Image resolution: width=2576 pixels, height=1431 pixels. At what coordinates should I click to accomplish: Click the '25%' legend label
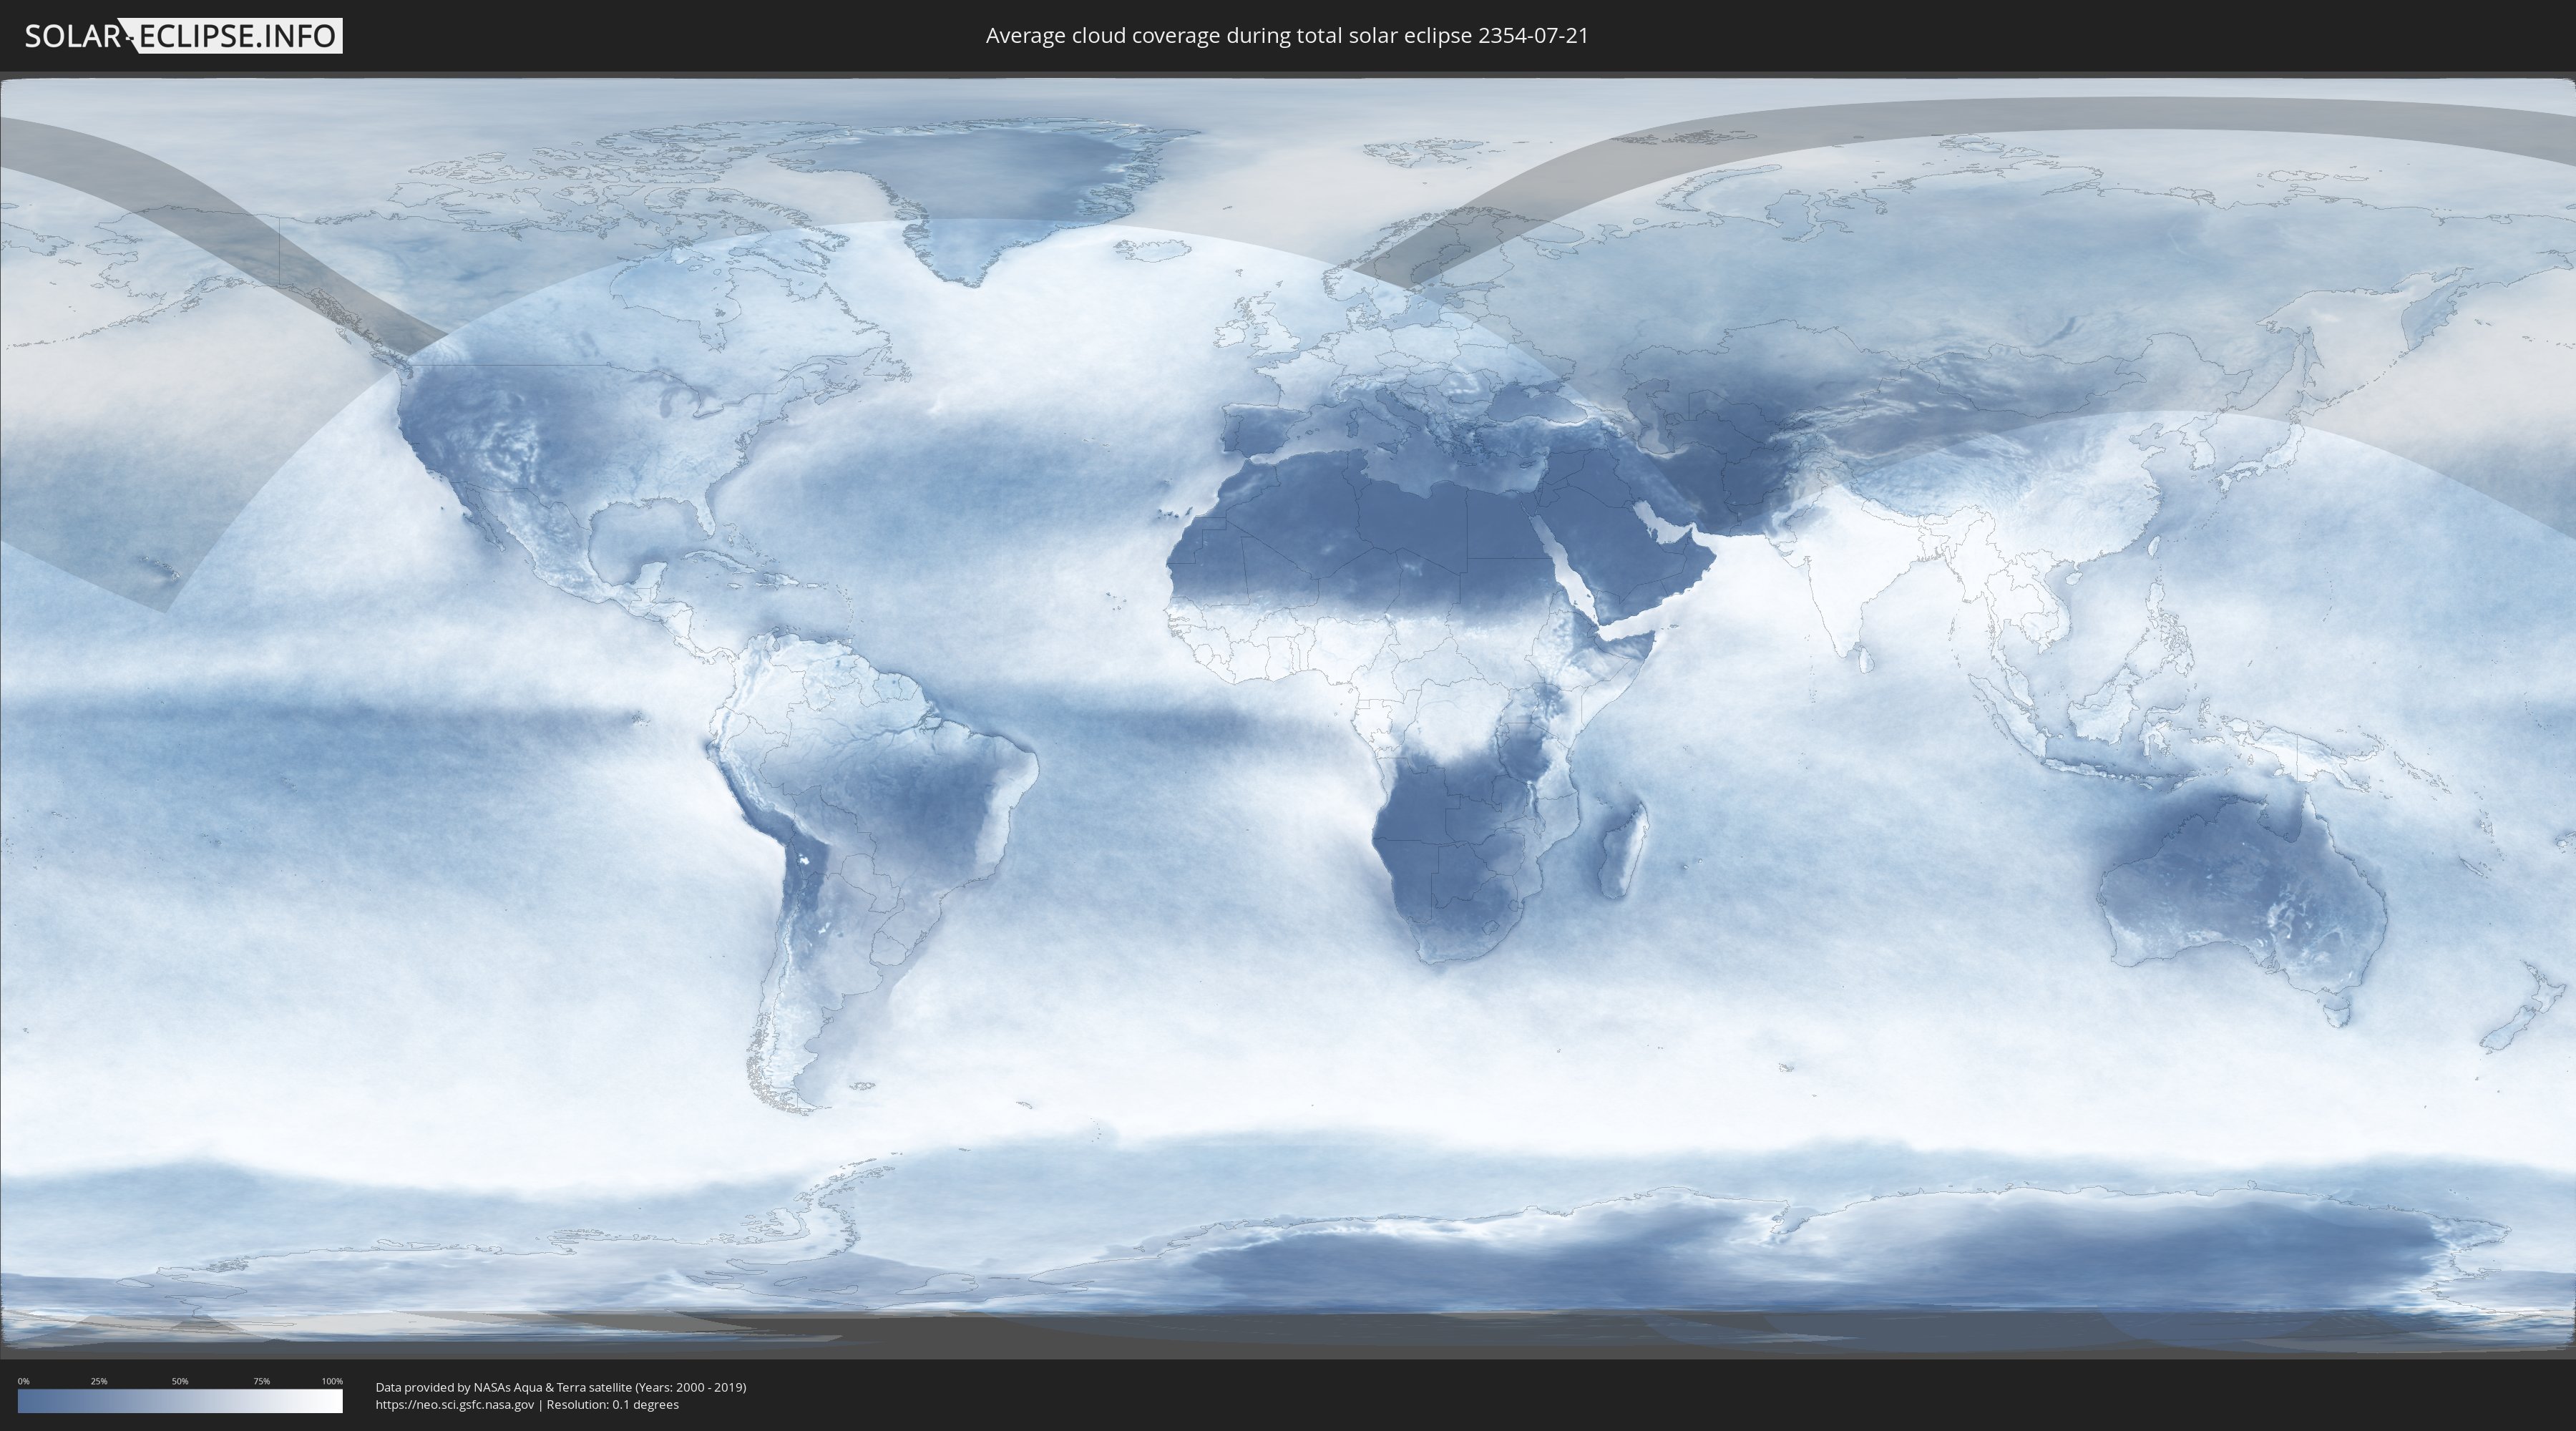(x=99, y=1381)
